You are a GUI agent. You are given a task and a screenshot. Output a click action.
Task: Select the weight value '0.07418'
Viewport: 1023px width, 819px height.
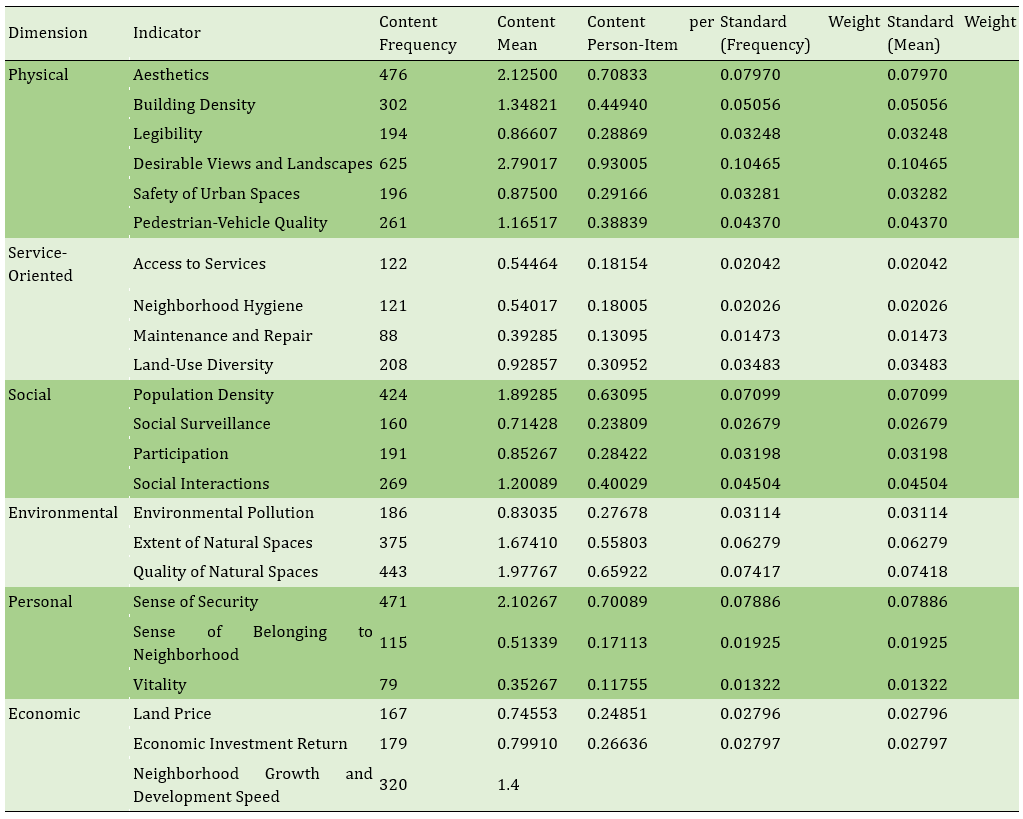click(917, 572)
